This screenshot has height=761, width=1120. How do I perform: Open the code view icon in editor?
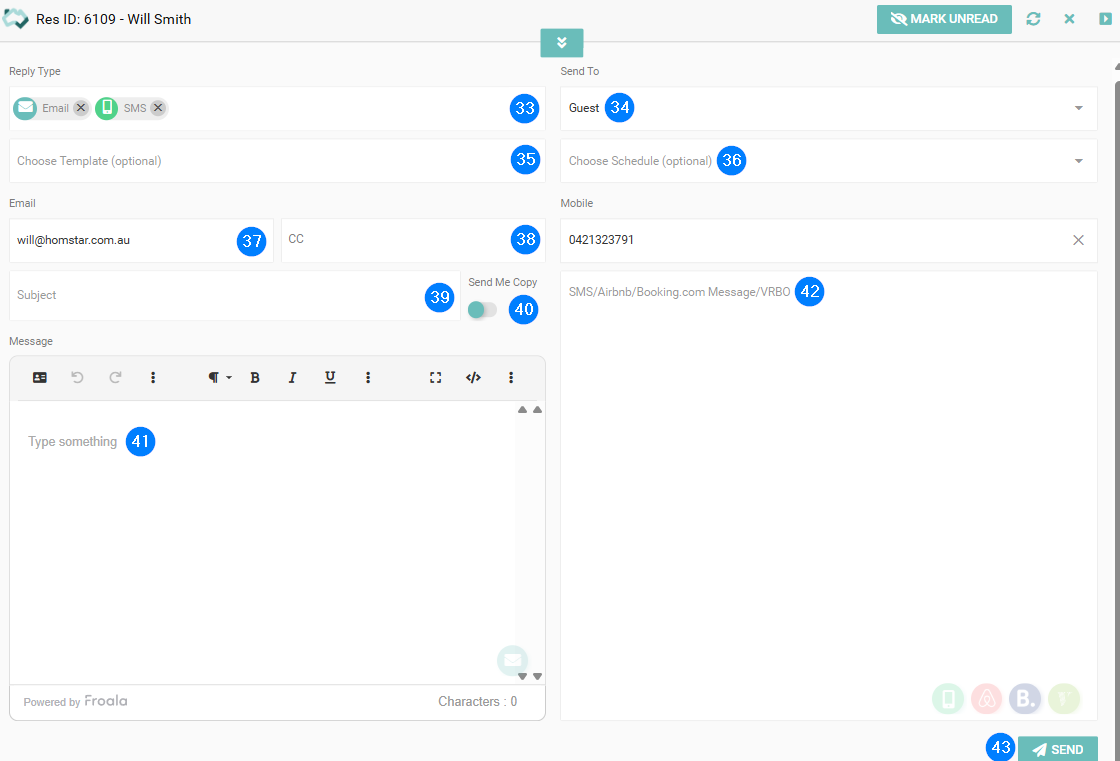pyautogui.click(x=474, y=378)
